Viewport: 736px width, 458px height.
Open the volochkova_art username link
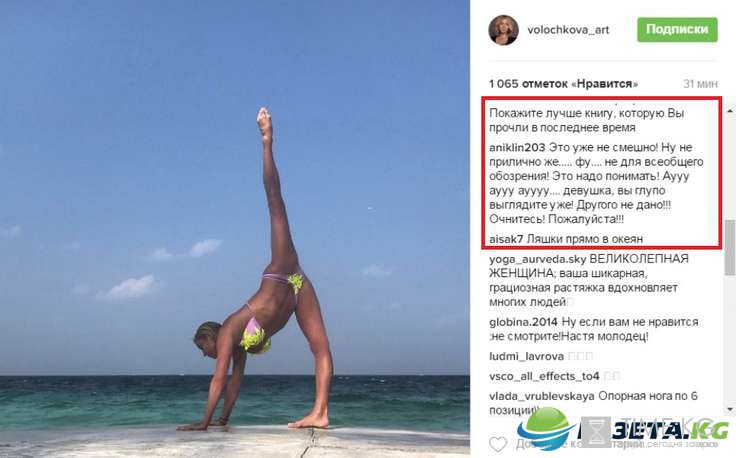pos(567,30)
